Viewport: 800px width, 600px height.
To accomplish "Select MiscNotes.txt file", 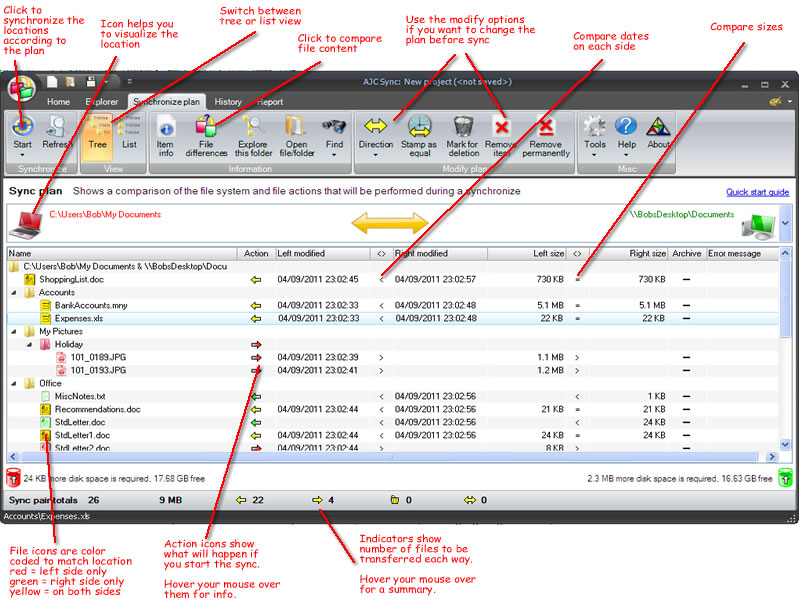I will click(80, 396).
